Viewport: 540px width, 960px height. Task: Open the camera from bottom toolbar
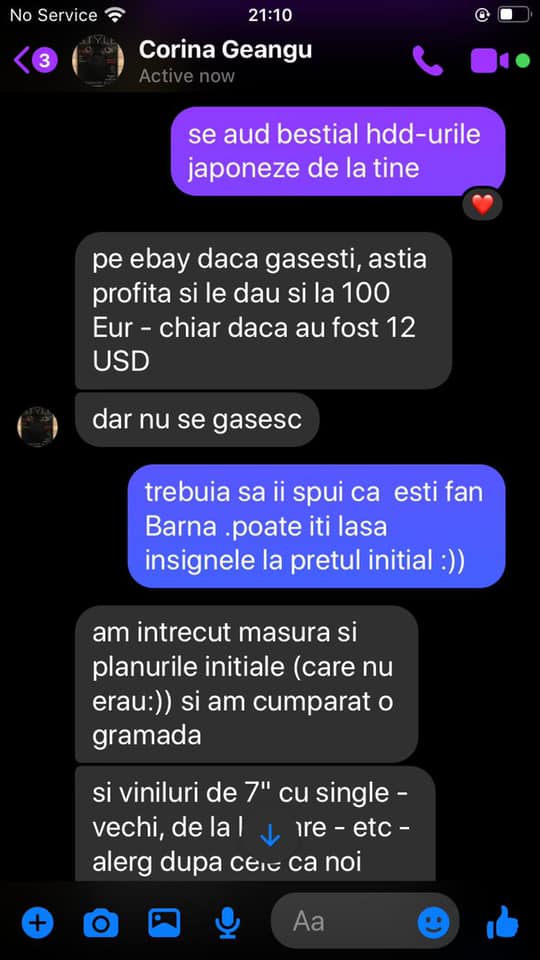coord(100,922)
